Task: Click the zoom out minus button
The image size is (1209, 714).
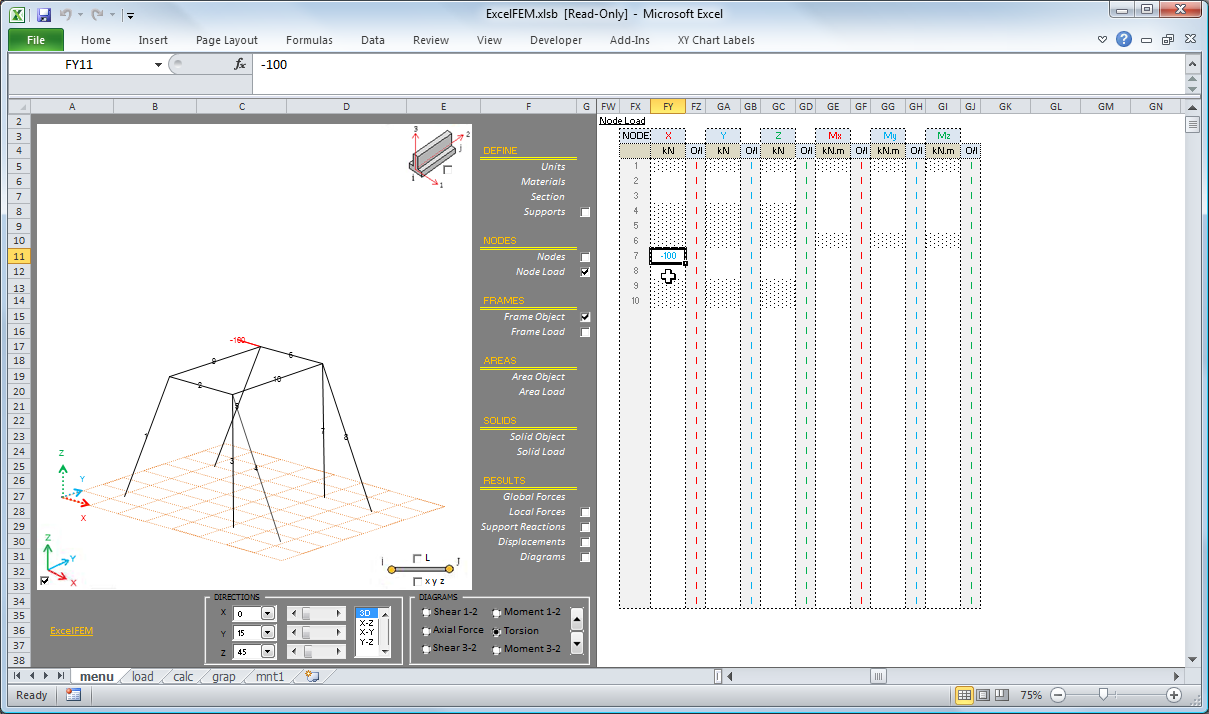Action: click(1058, 695)
